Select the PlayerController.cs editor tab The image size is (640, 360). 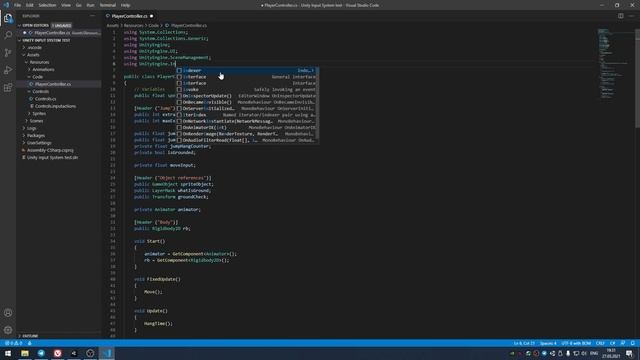(x=129, y=16)
